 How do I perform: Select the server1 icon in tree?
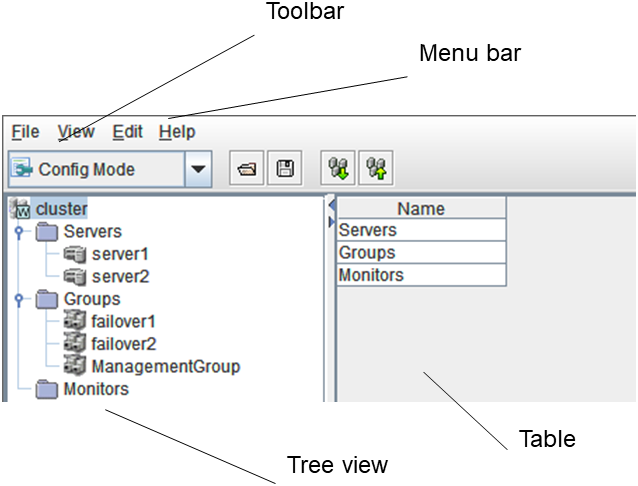tap(74, 254)
